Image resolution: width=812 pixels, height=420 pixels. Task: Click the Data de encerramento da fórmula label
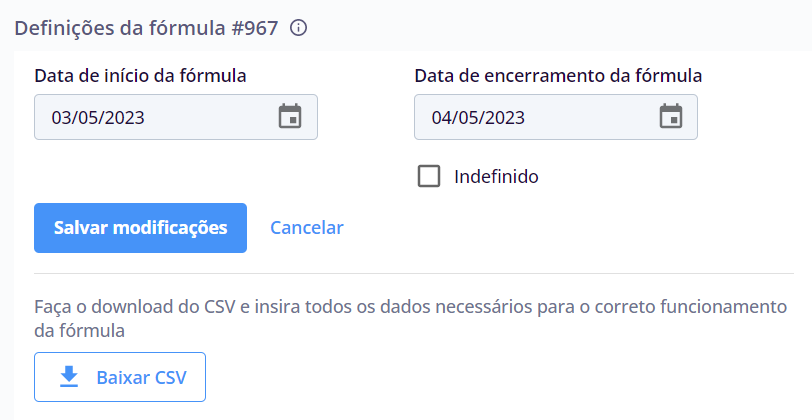(x=558, y=76)
